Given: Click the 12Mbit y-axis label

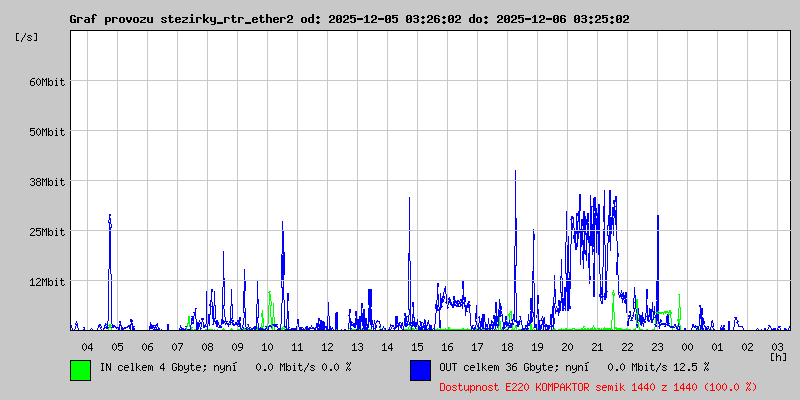Looking at the screenshot, I should [47, 282].
